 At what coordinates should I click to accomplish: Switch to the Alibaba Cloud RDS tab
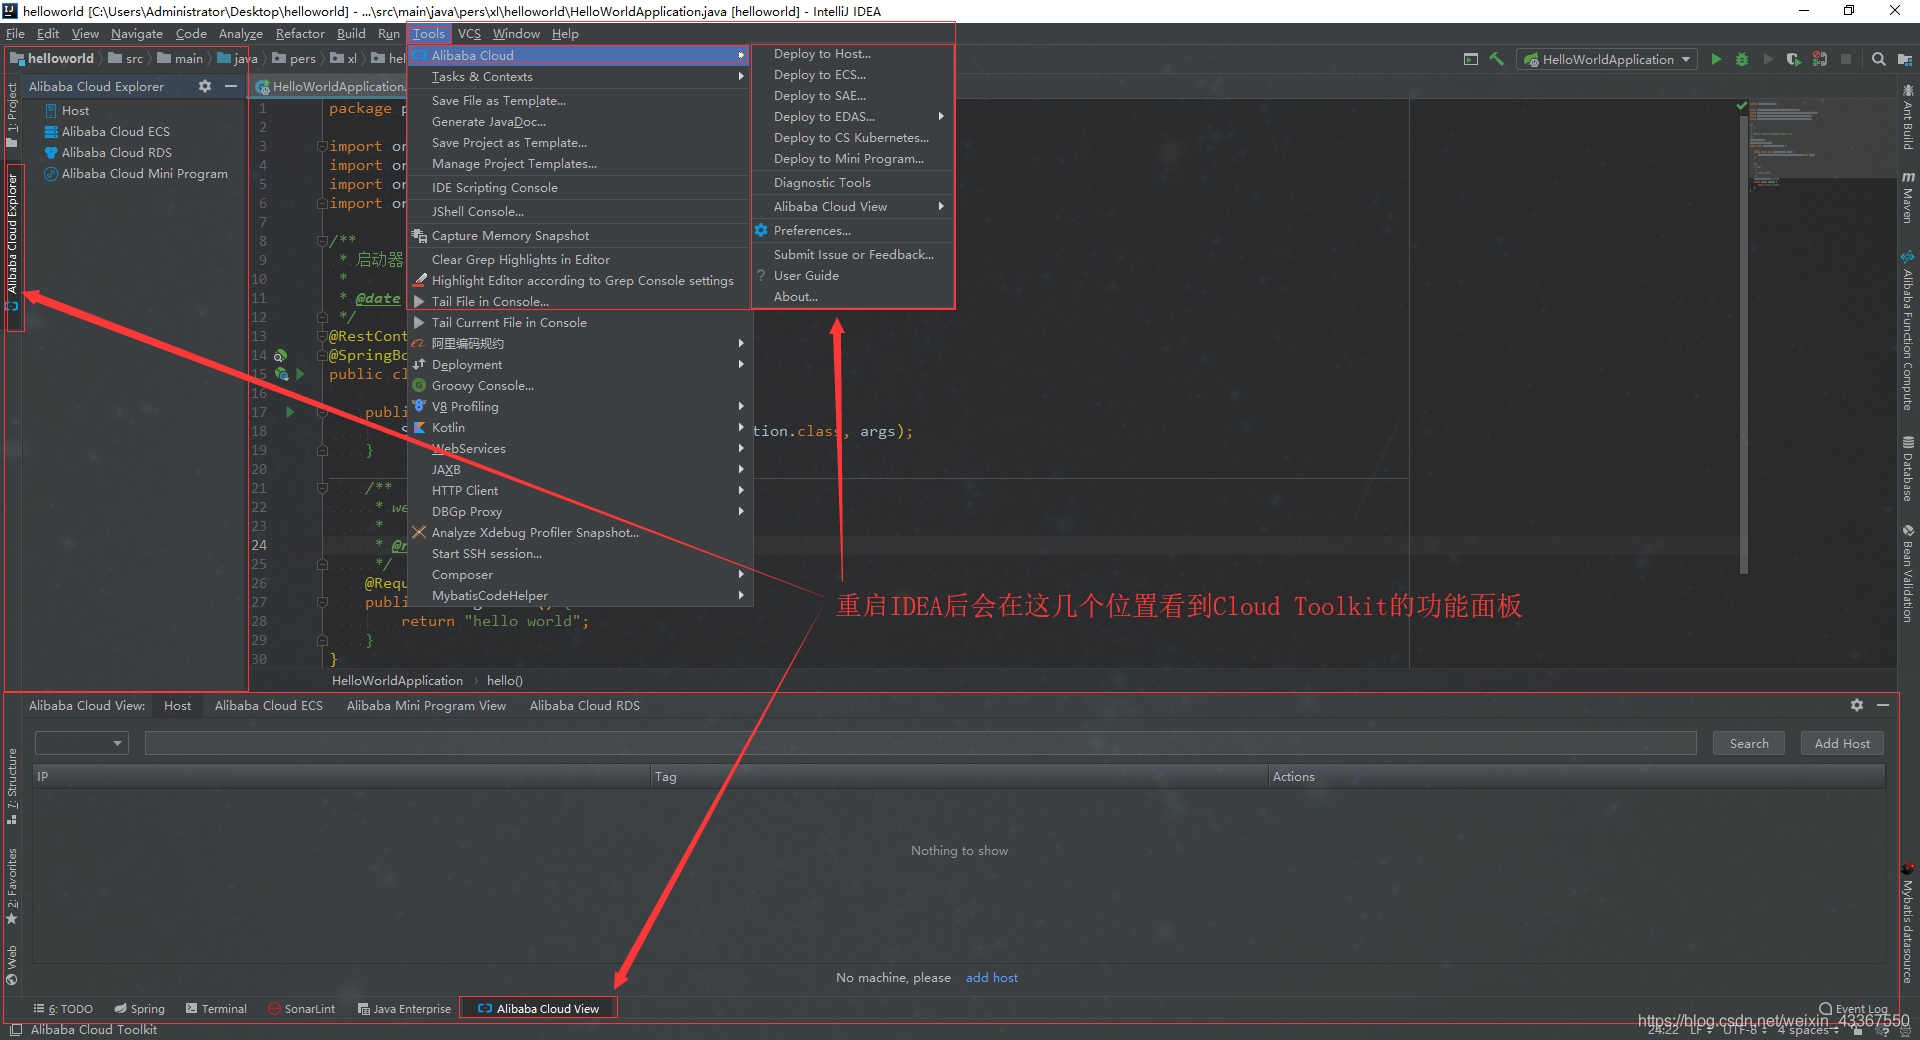[584, 706]
